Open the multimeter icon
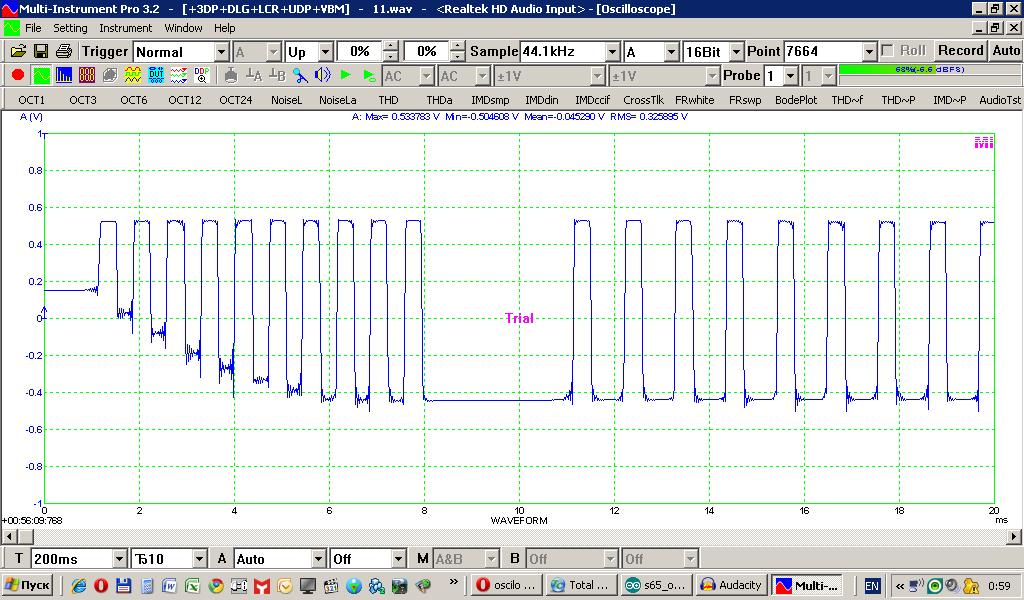The width and height of the screenshot is (1024, 600). 87,75
